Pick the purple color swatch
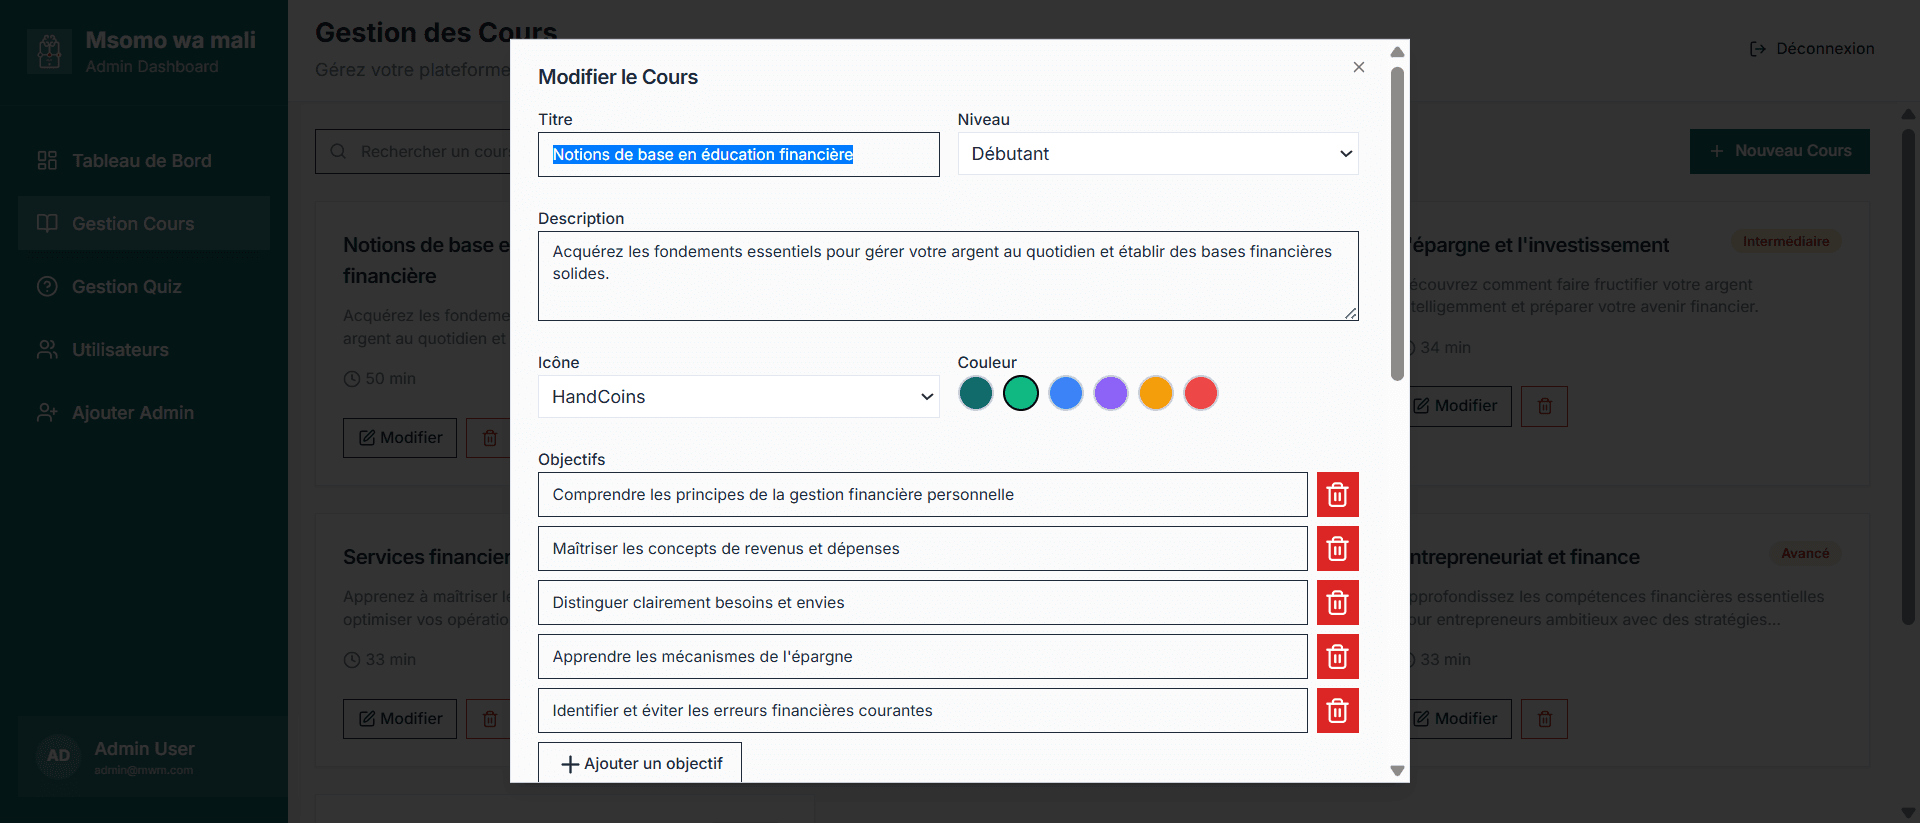The height and width of the screenshot is (823, 1920). click(1110, 393)
